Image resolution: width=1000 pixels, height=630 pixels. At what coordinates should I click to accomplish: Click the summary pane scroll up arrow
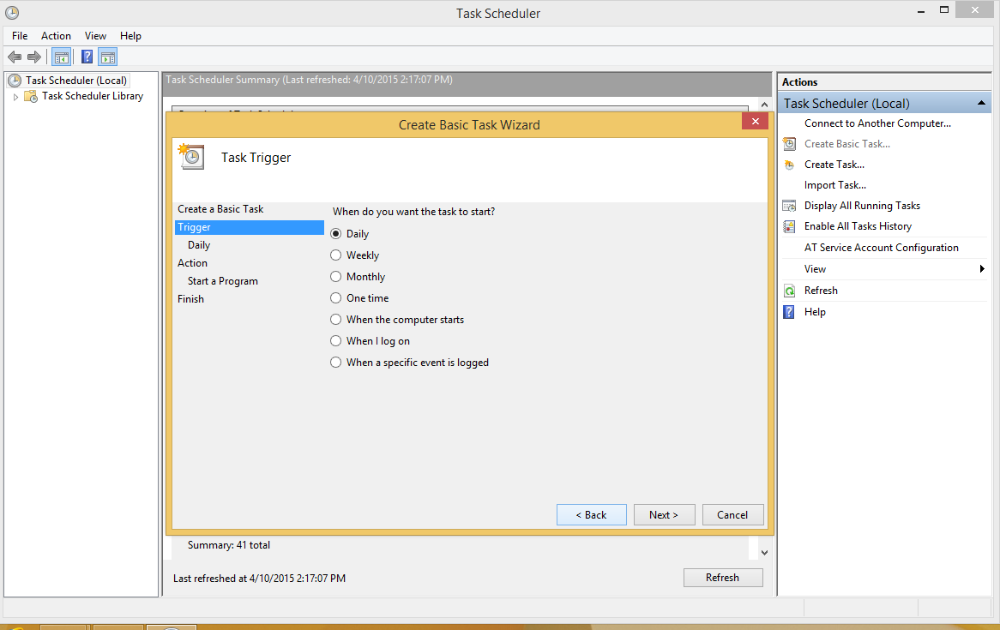pos(765,105)
